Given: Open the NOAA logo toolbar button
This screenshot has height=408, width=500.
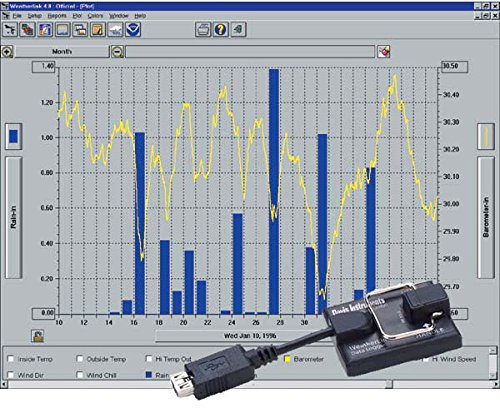Looking at the screenshot, I should tap(133, 29).
